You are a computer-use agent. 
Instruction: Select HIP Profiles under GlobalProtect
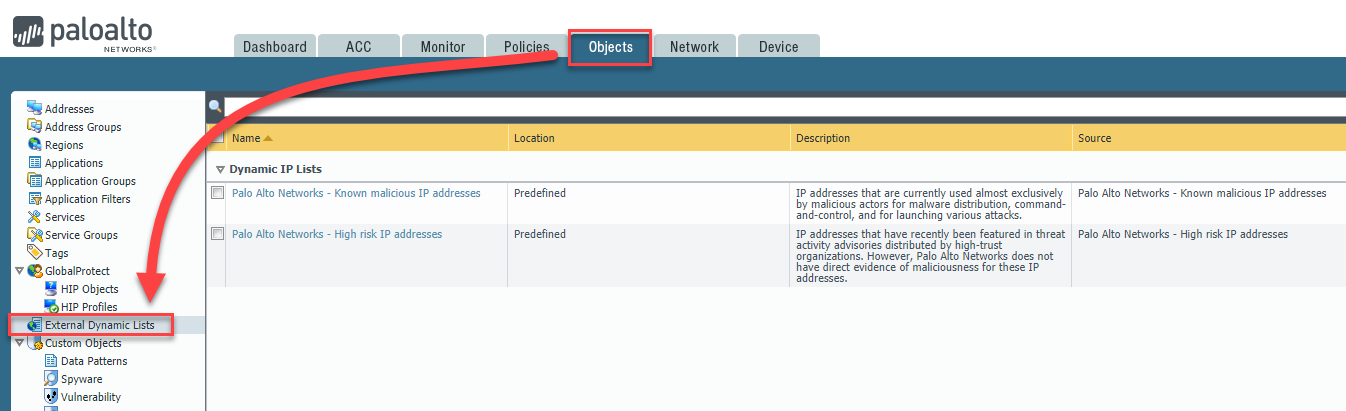pos(89,307)
